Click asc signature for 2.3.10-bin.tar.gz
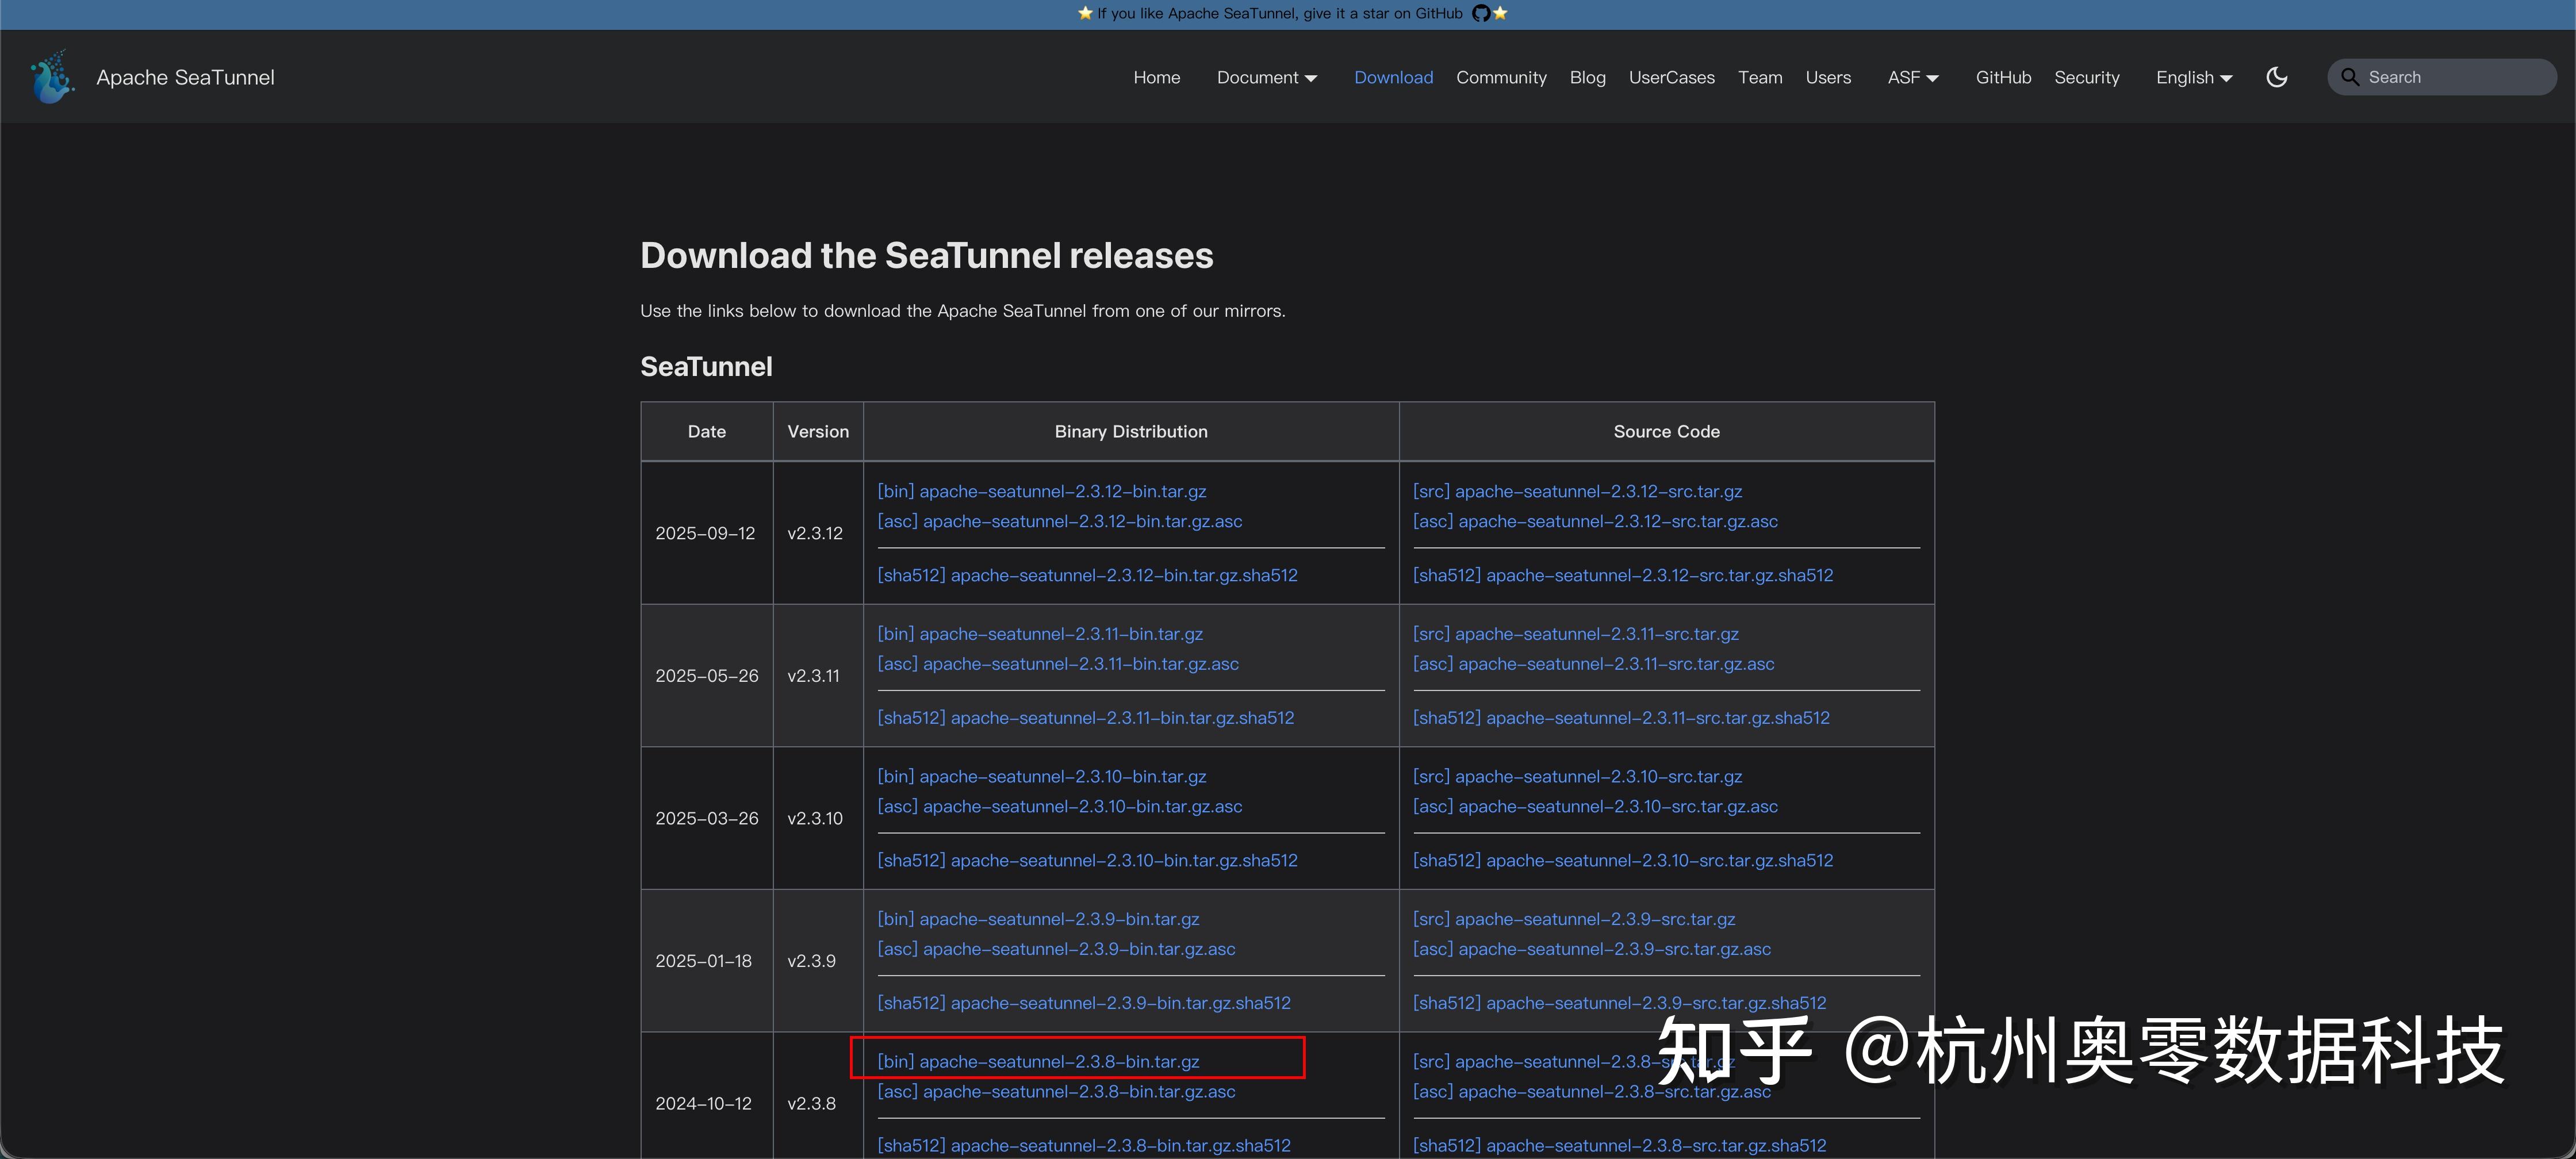 coord(1059,806)
